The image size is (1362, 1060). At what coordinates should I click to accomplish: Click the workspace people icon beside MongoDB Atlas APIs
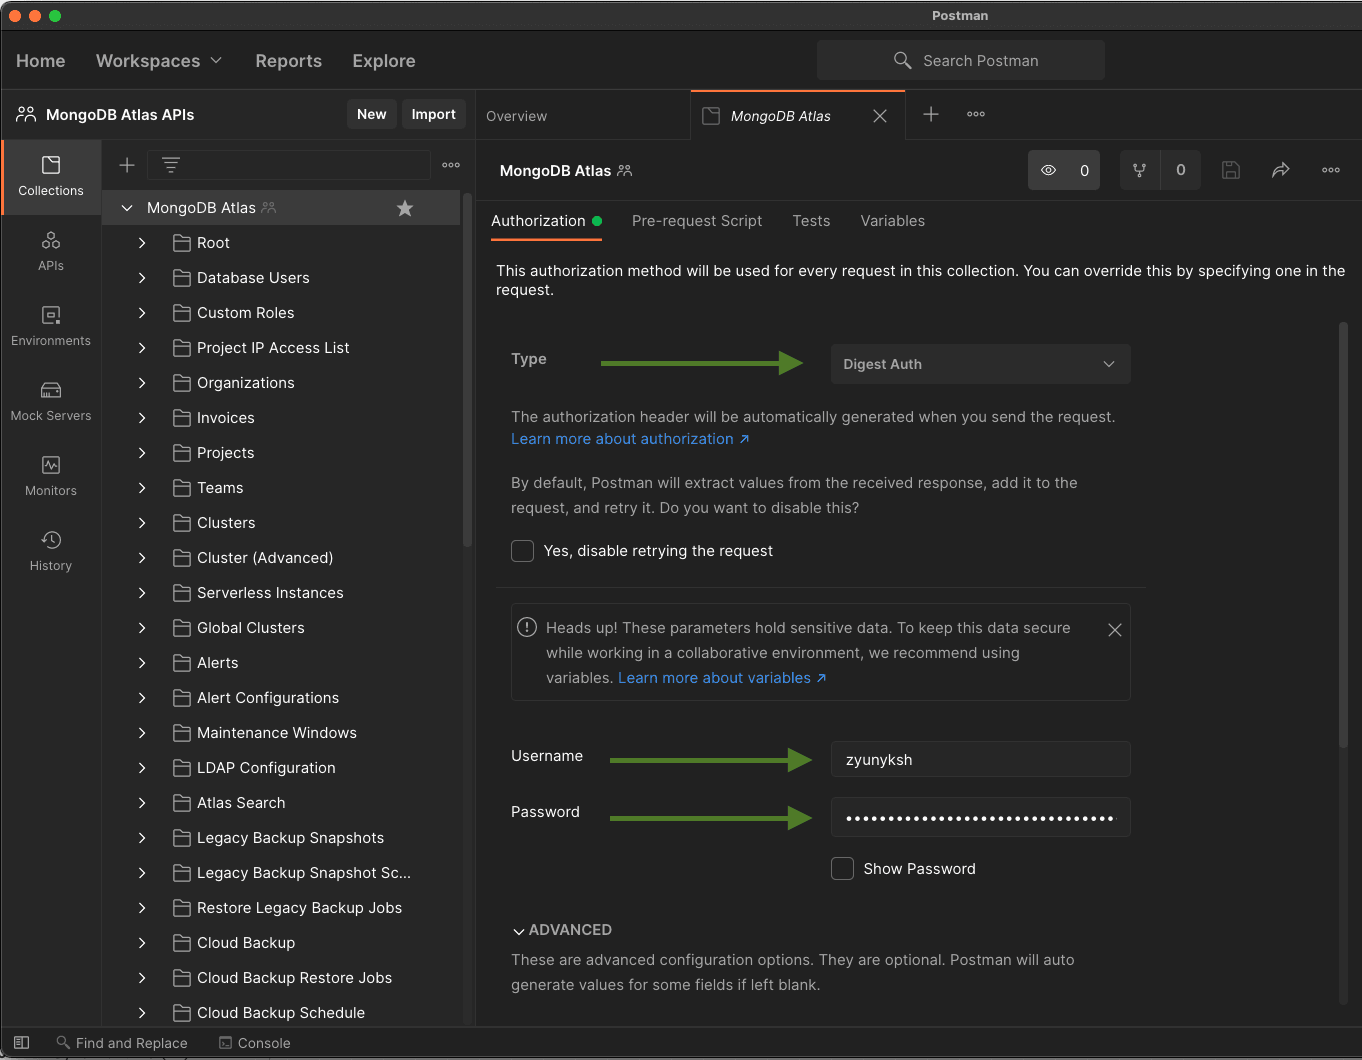(26, 114)
